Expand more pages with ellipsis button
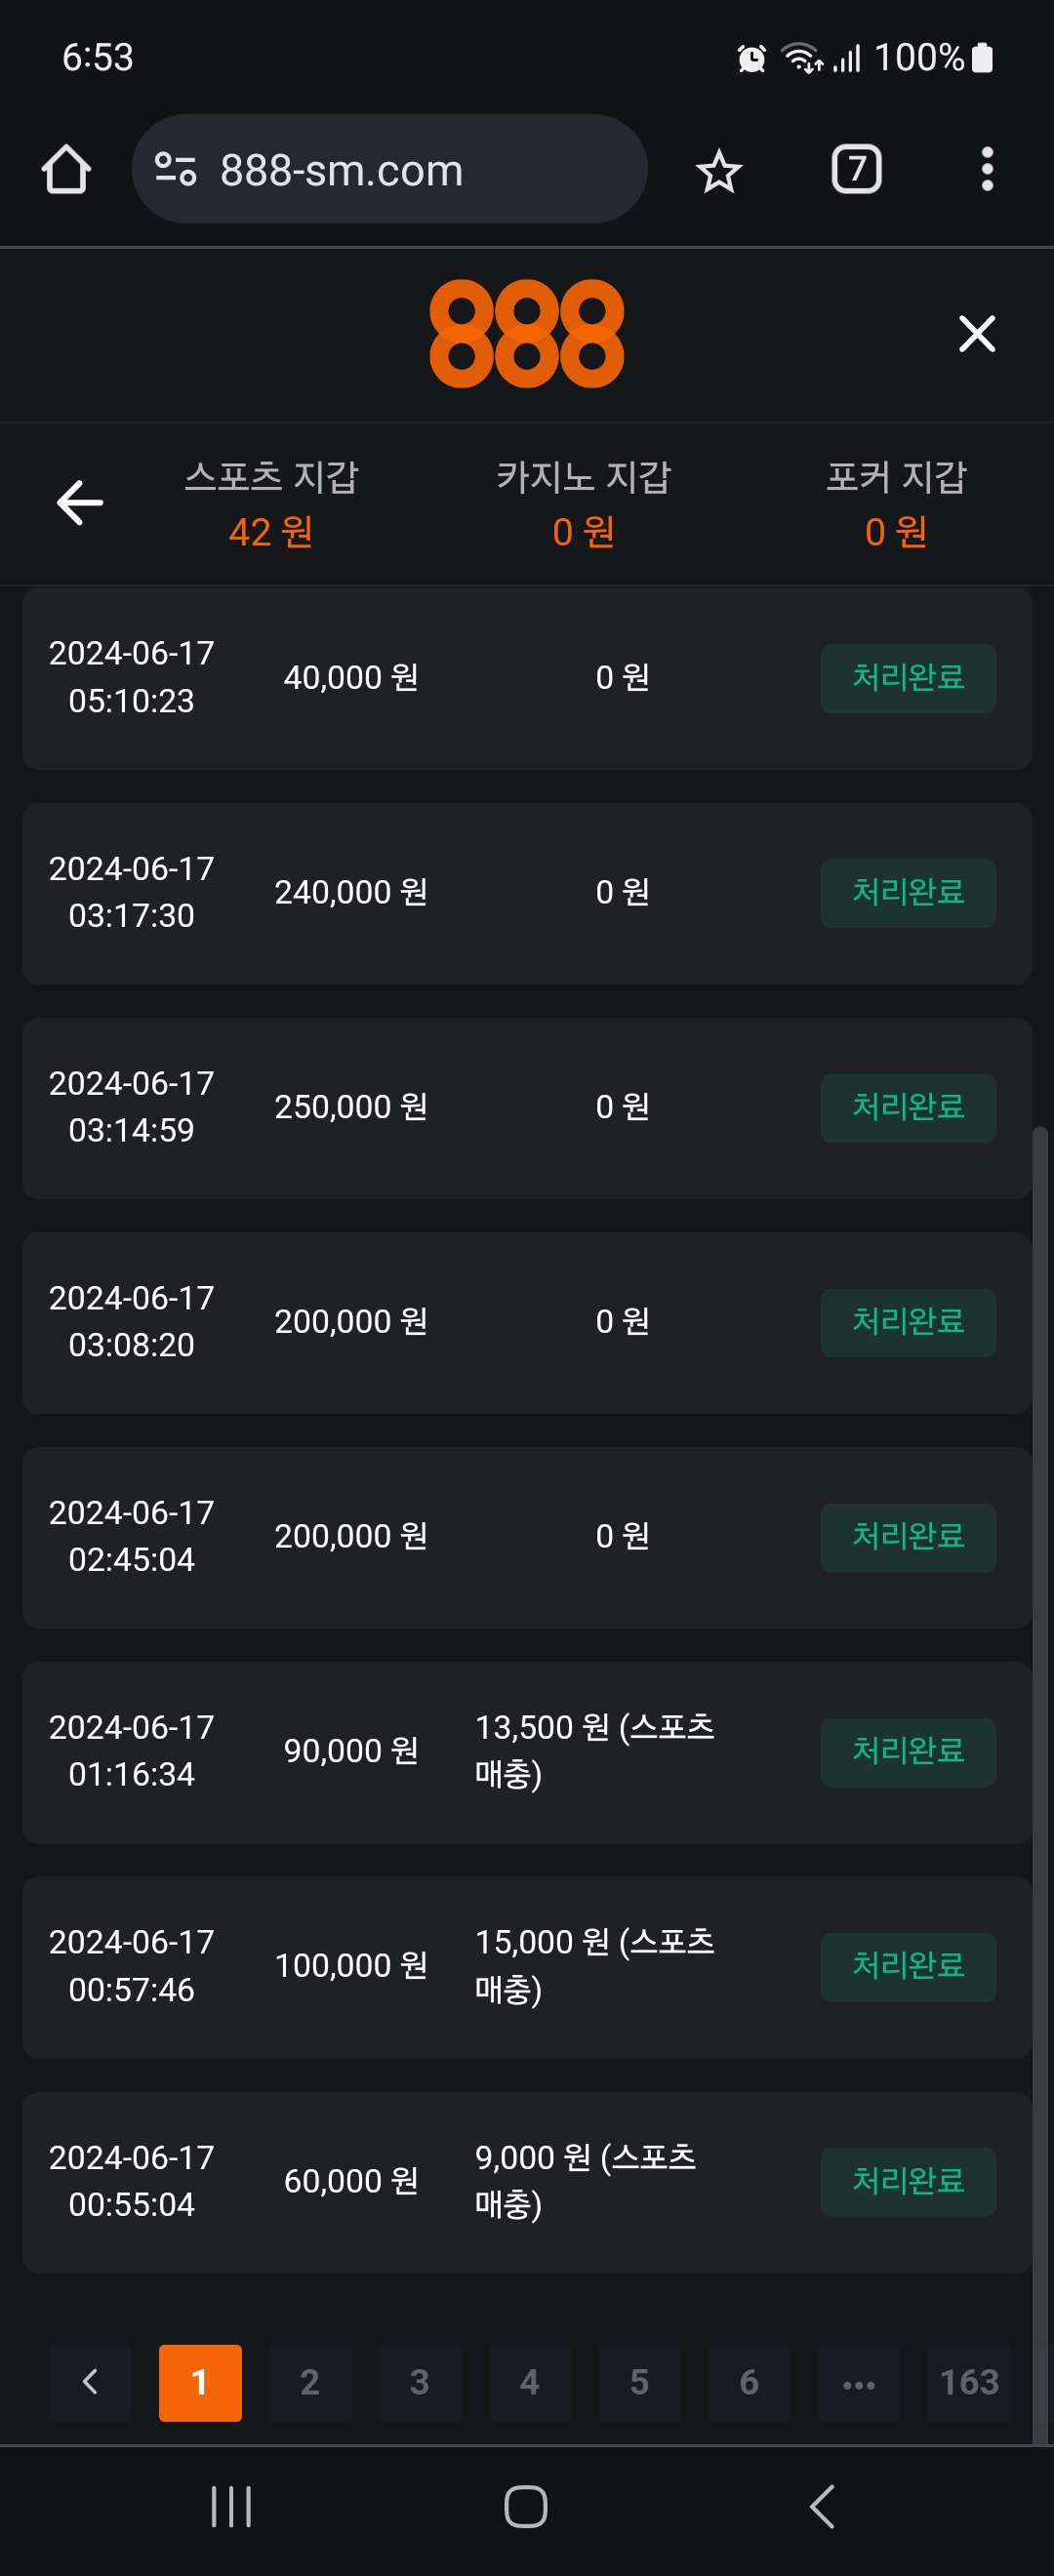The width and height of the screenshot is (1054, 2576). click(x=858, y=2382)
